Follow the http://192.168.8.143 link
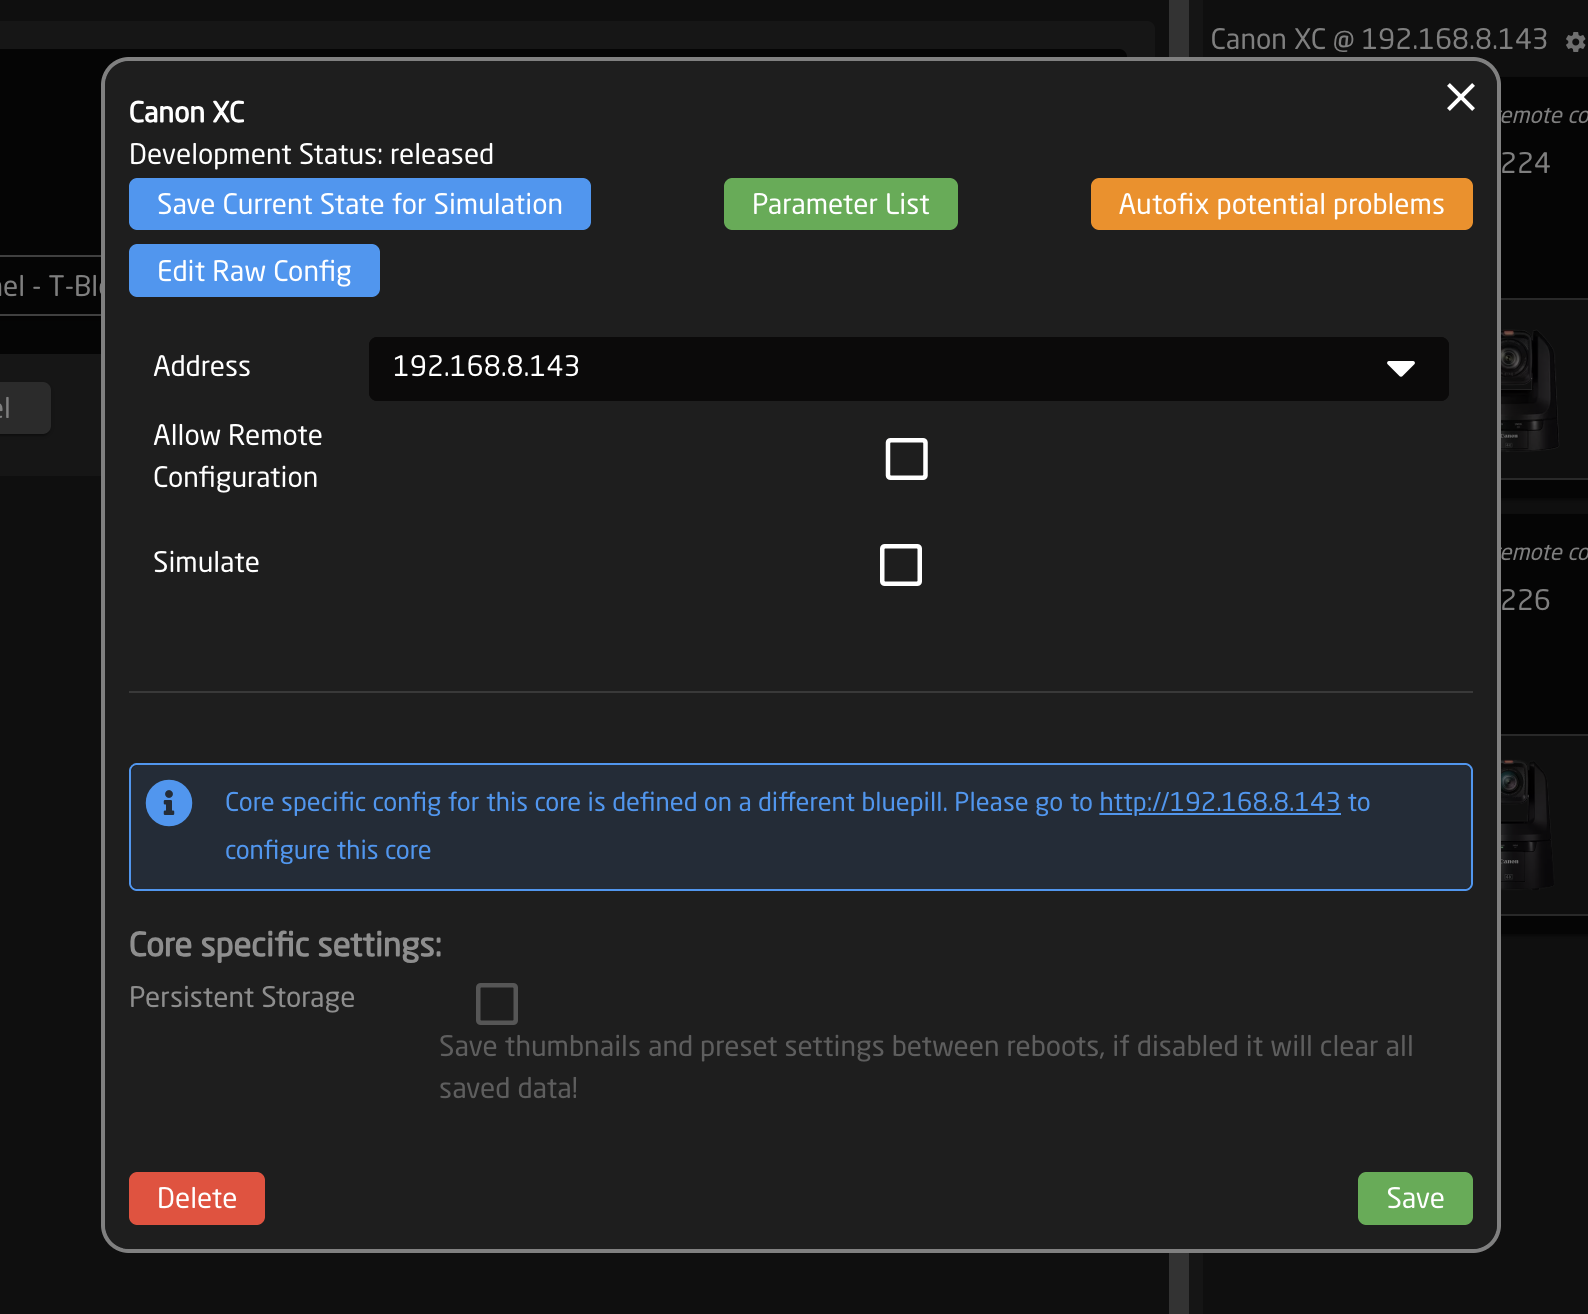 pos(1219,802)
